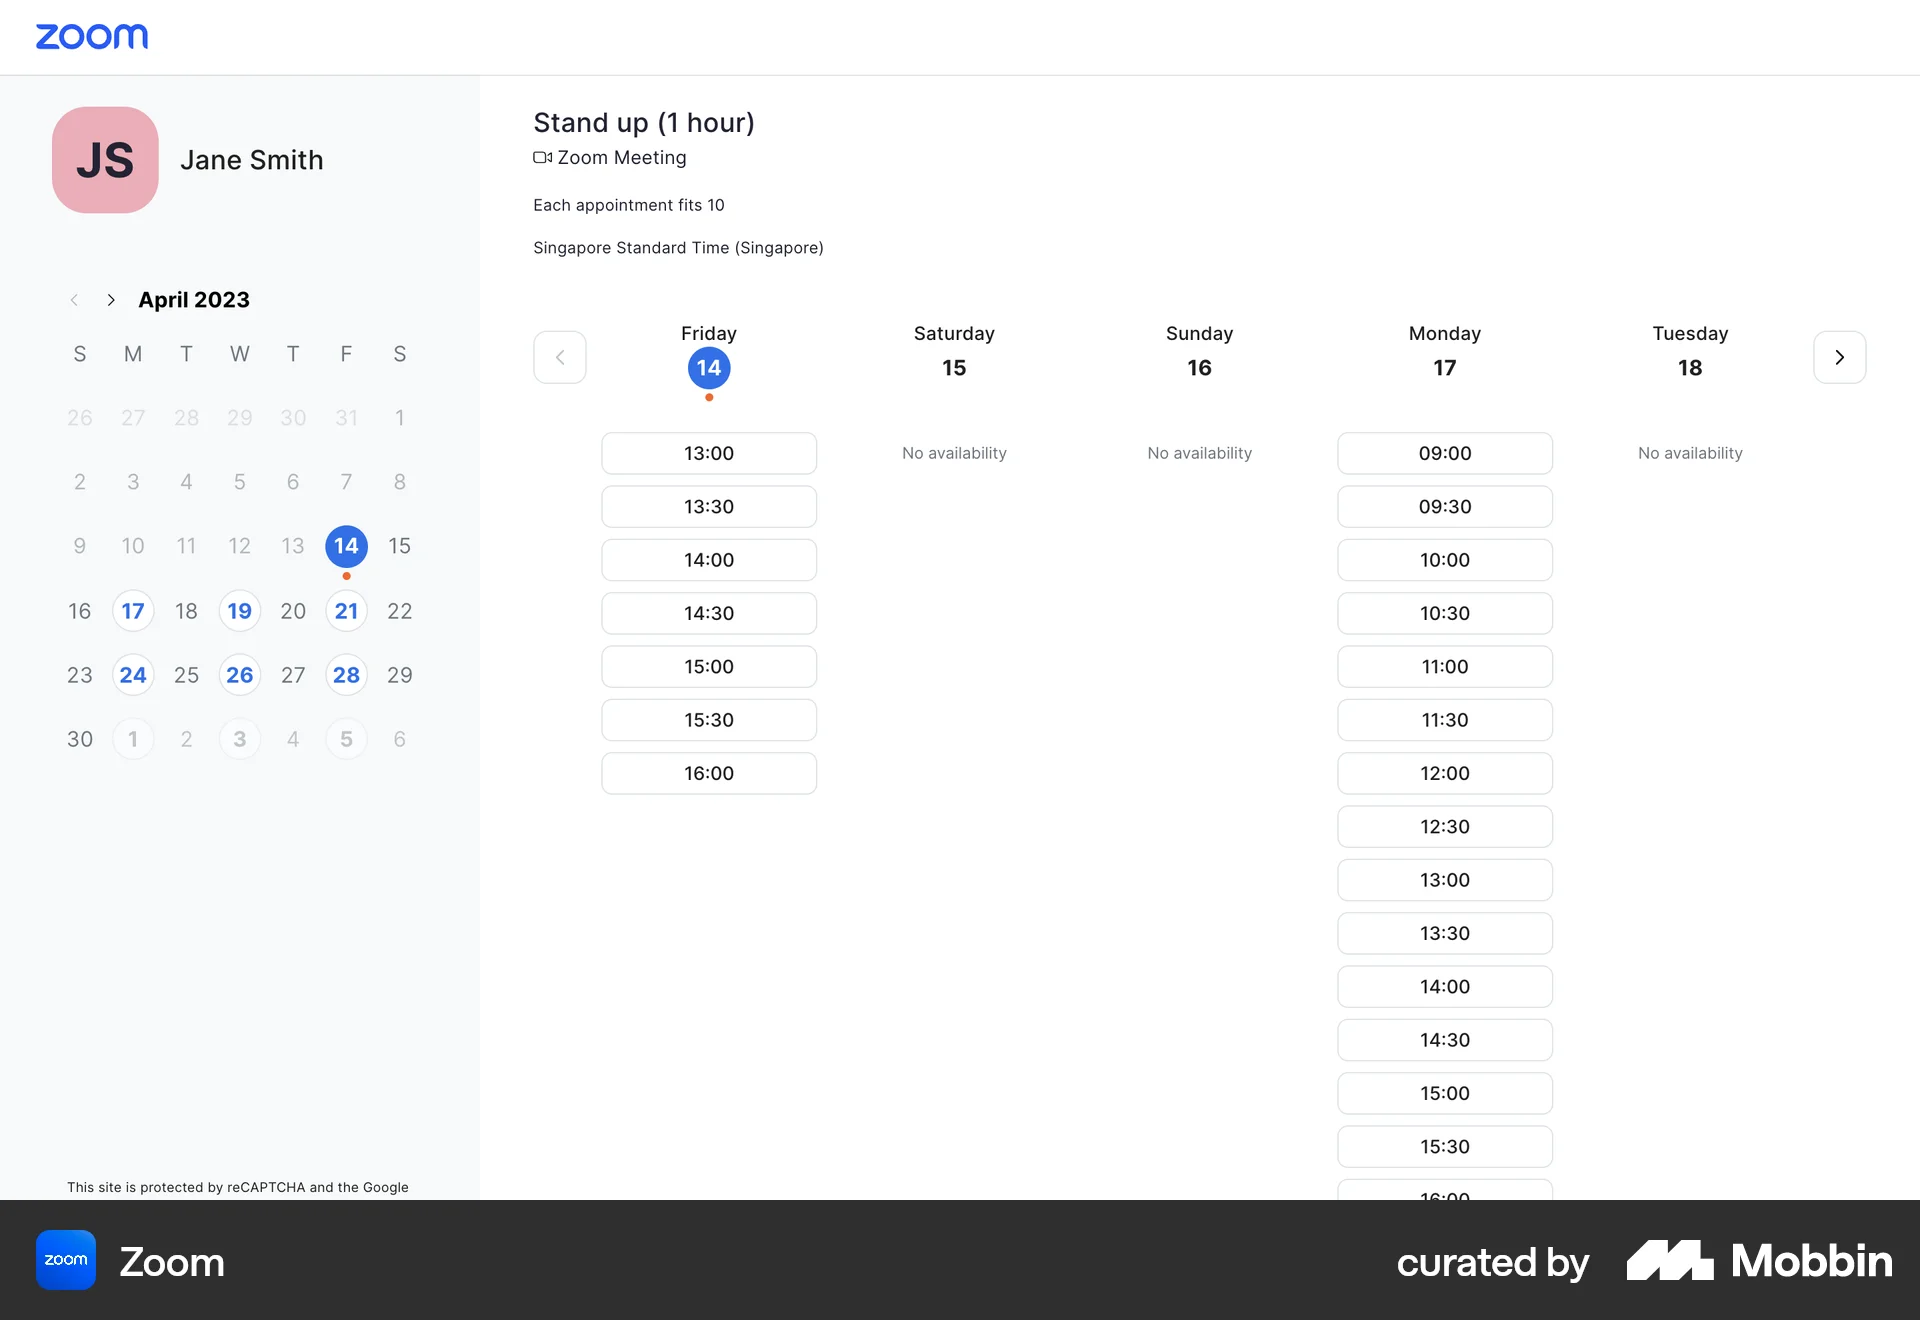Screen dimensions: 1920x1320
Task: Click the reCAPTCHA notice at the bottom left
Action: pos(237,1187)
